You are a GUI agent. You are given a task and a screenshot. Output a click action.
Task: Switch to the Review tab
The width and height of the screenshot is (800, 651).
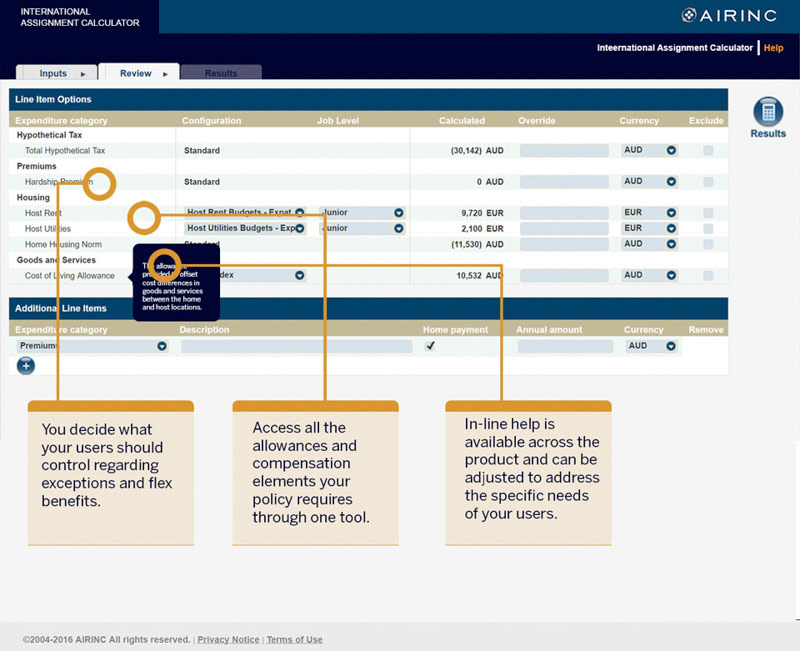coord(139,73)
